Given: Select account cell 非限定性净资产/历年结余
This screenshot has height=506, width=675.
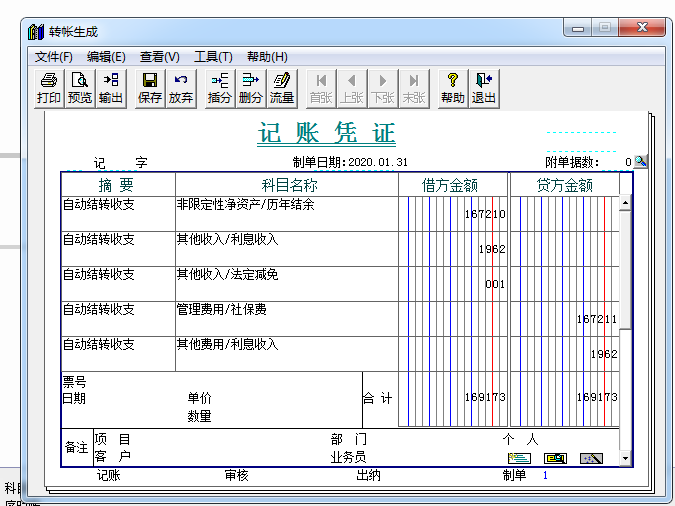Looking at the screenshot, I should (x=287, y=214).
